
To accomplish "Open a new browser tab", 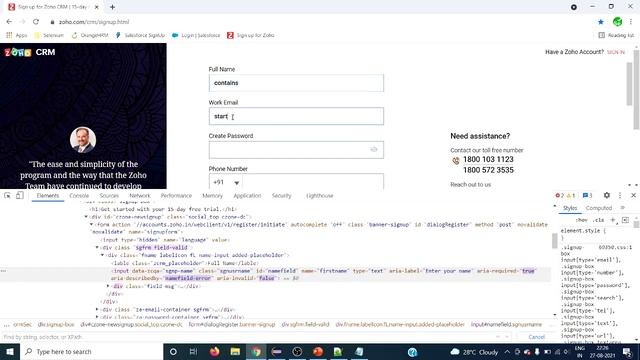I will (x=112, y=7).
